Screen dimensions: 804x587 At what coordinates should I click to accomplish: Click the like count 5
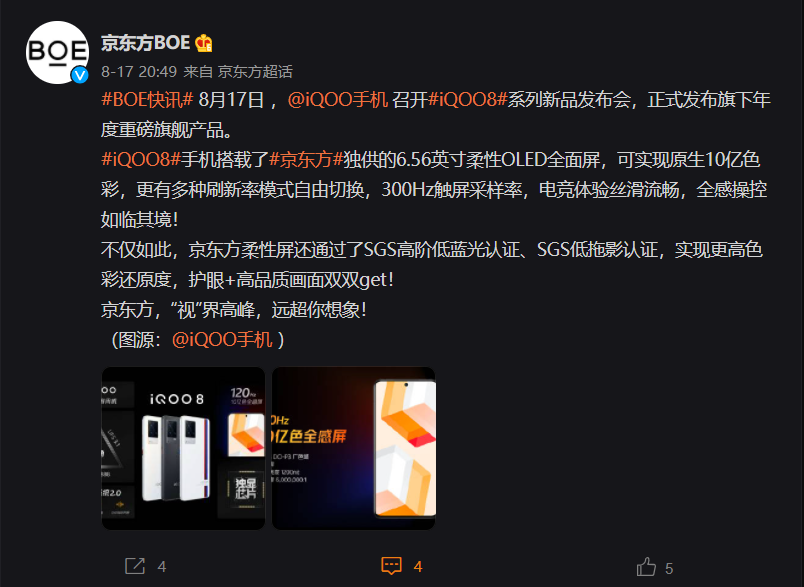(x=669, y=568)
